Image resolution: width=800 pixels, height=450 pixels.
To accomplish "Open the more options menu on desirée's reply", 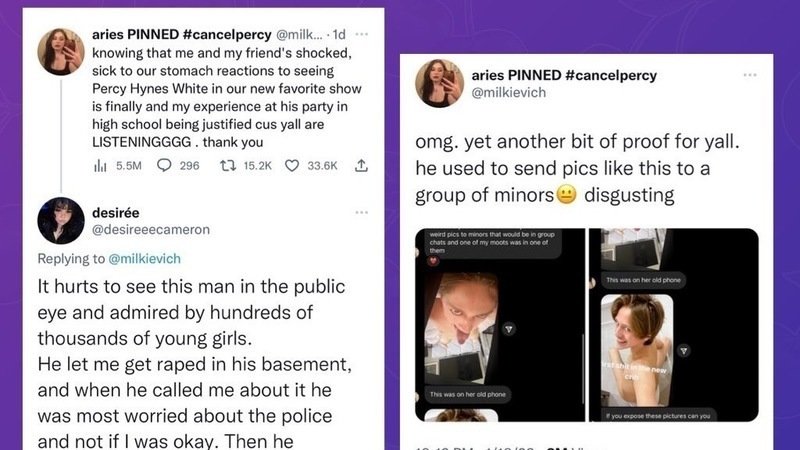I will (361, 212).
